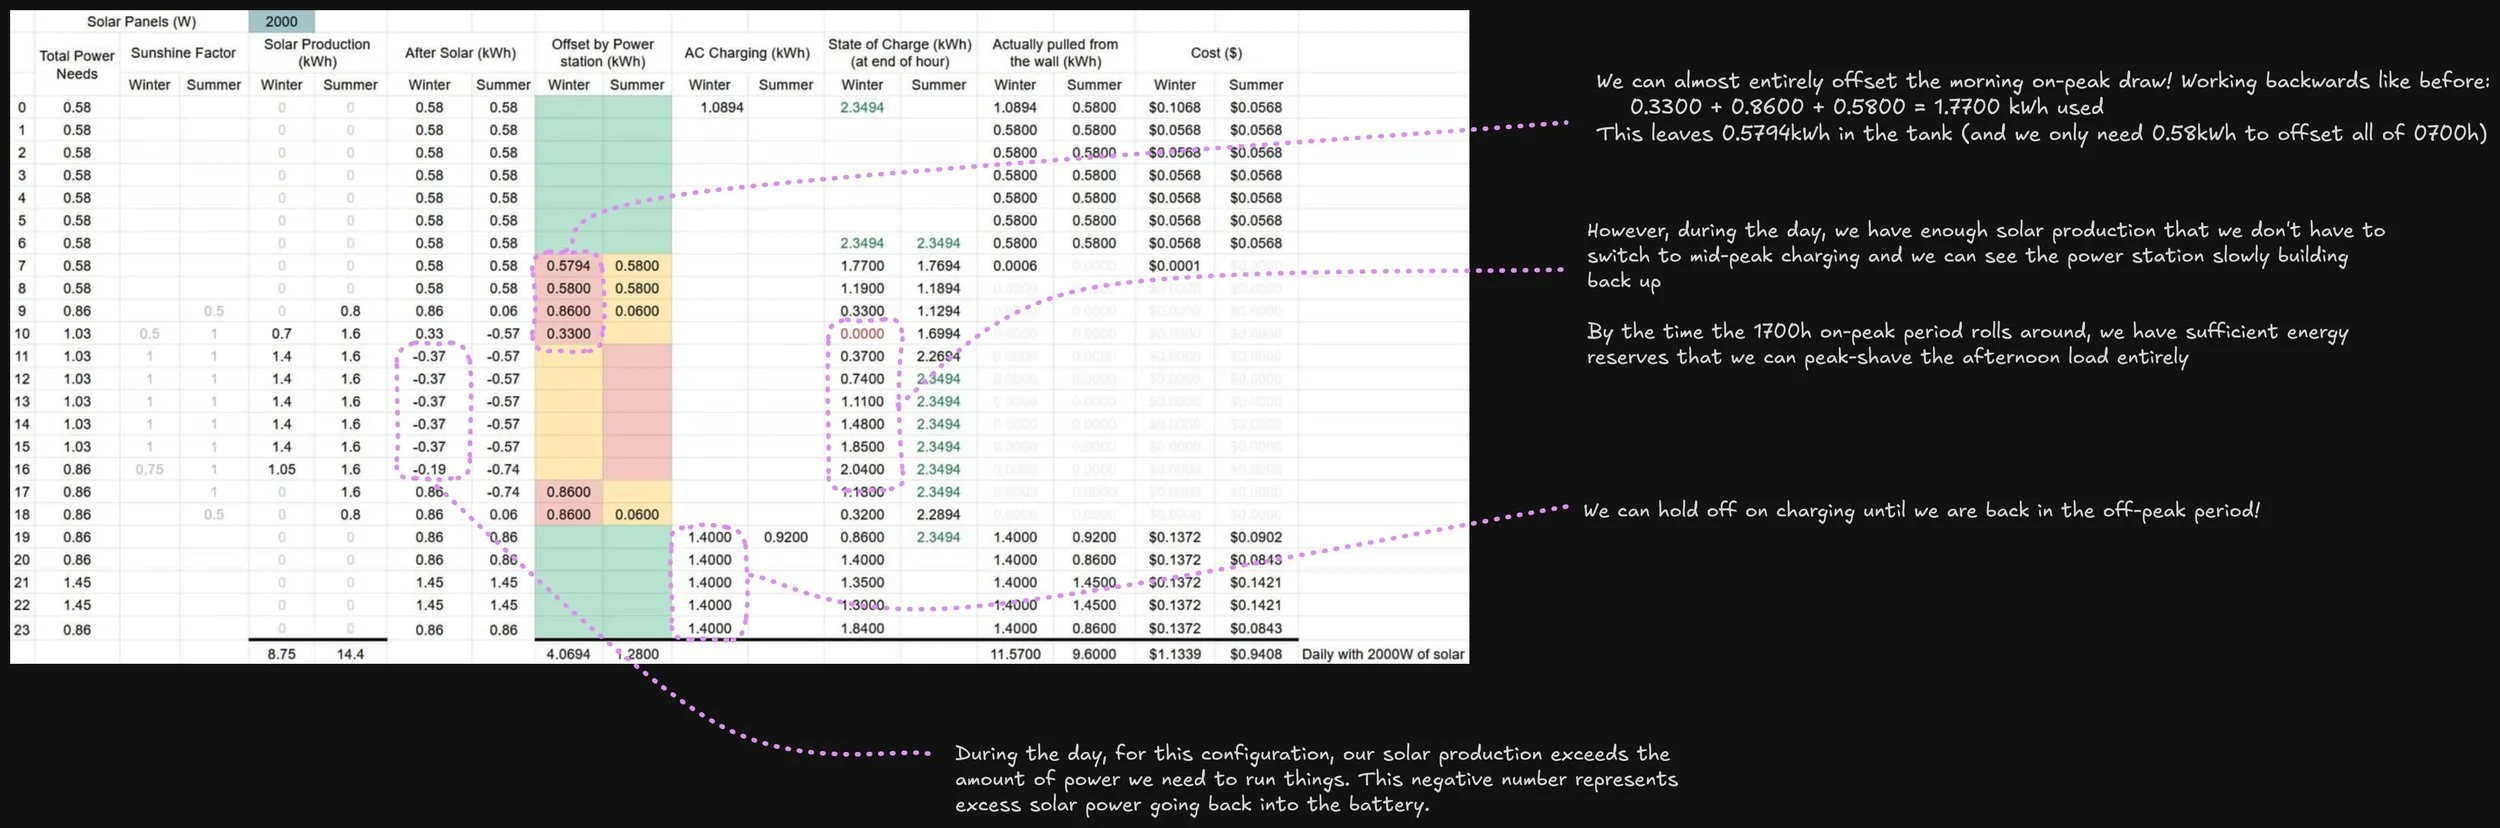Select the 2.0400 State of Charge cell
Screen dimensions: 2500x828
[x=862, y=469]
